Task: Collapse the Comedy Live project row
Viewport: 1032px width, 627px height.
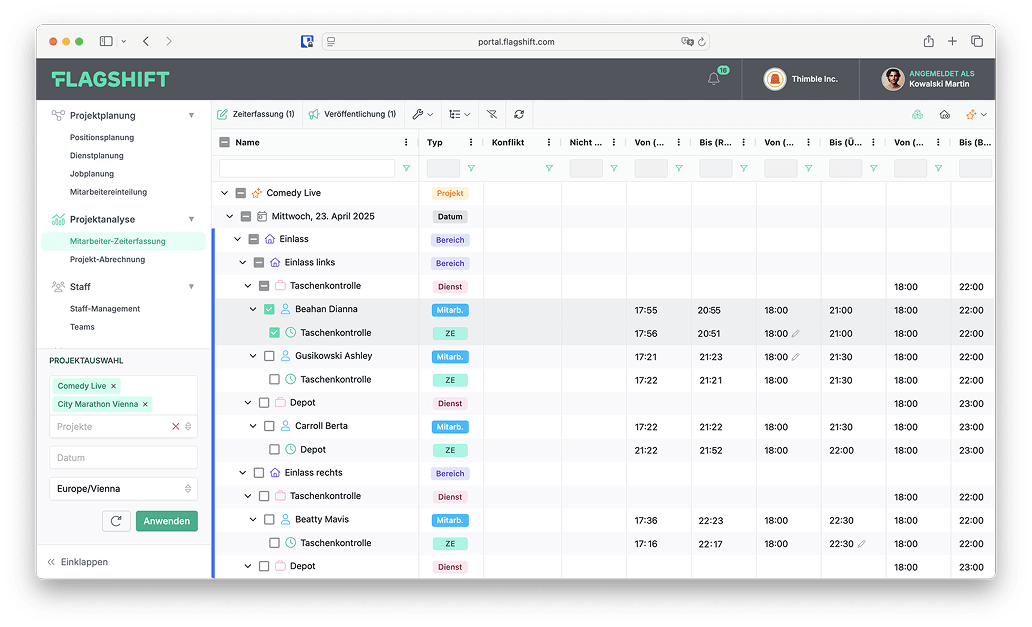Action: (x=224, y=193)
